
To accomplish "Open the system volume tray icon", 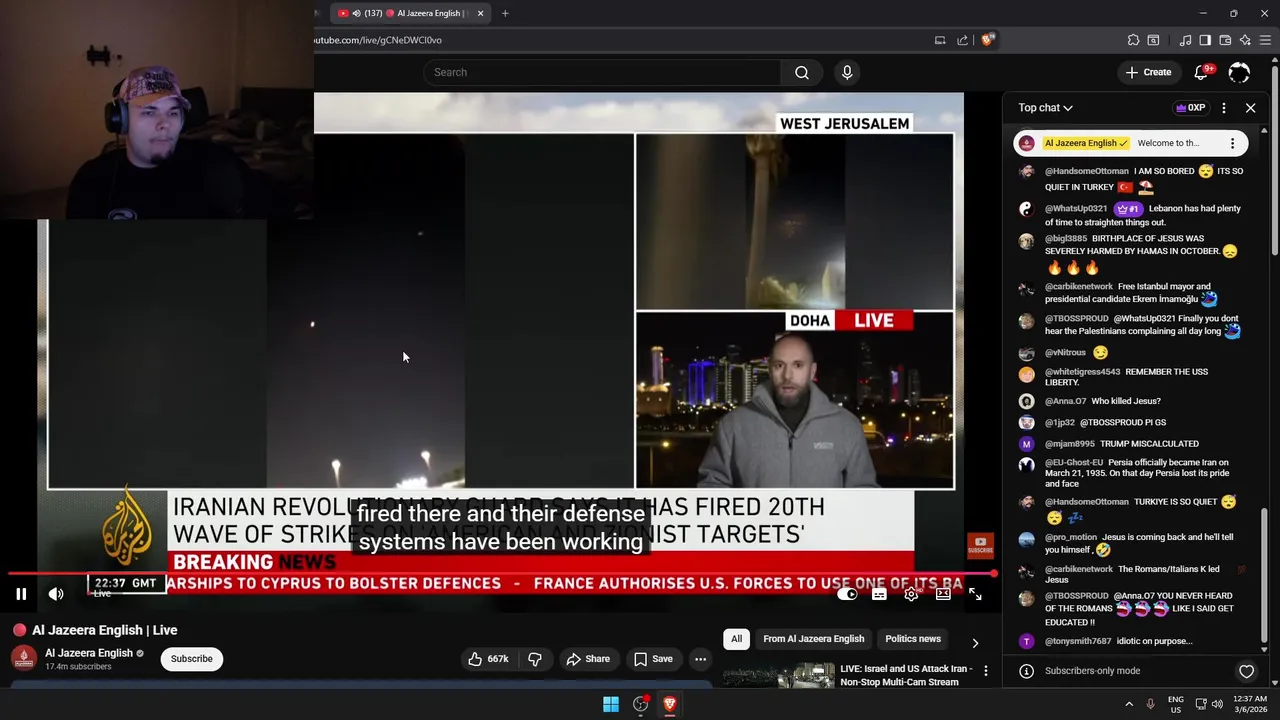I will (x=1217, y=704).
